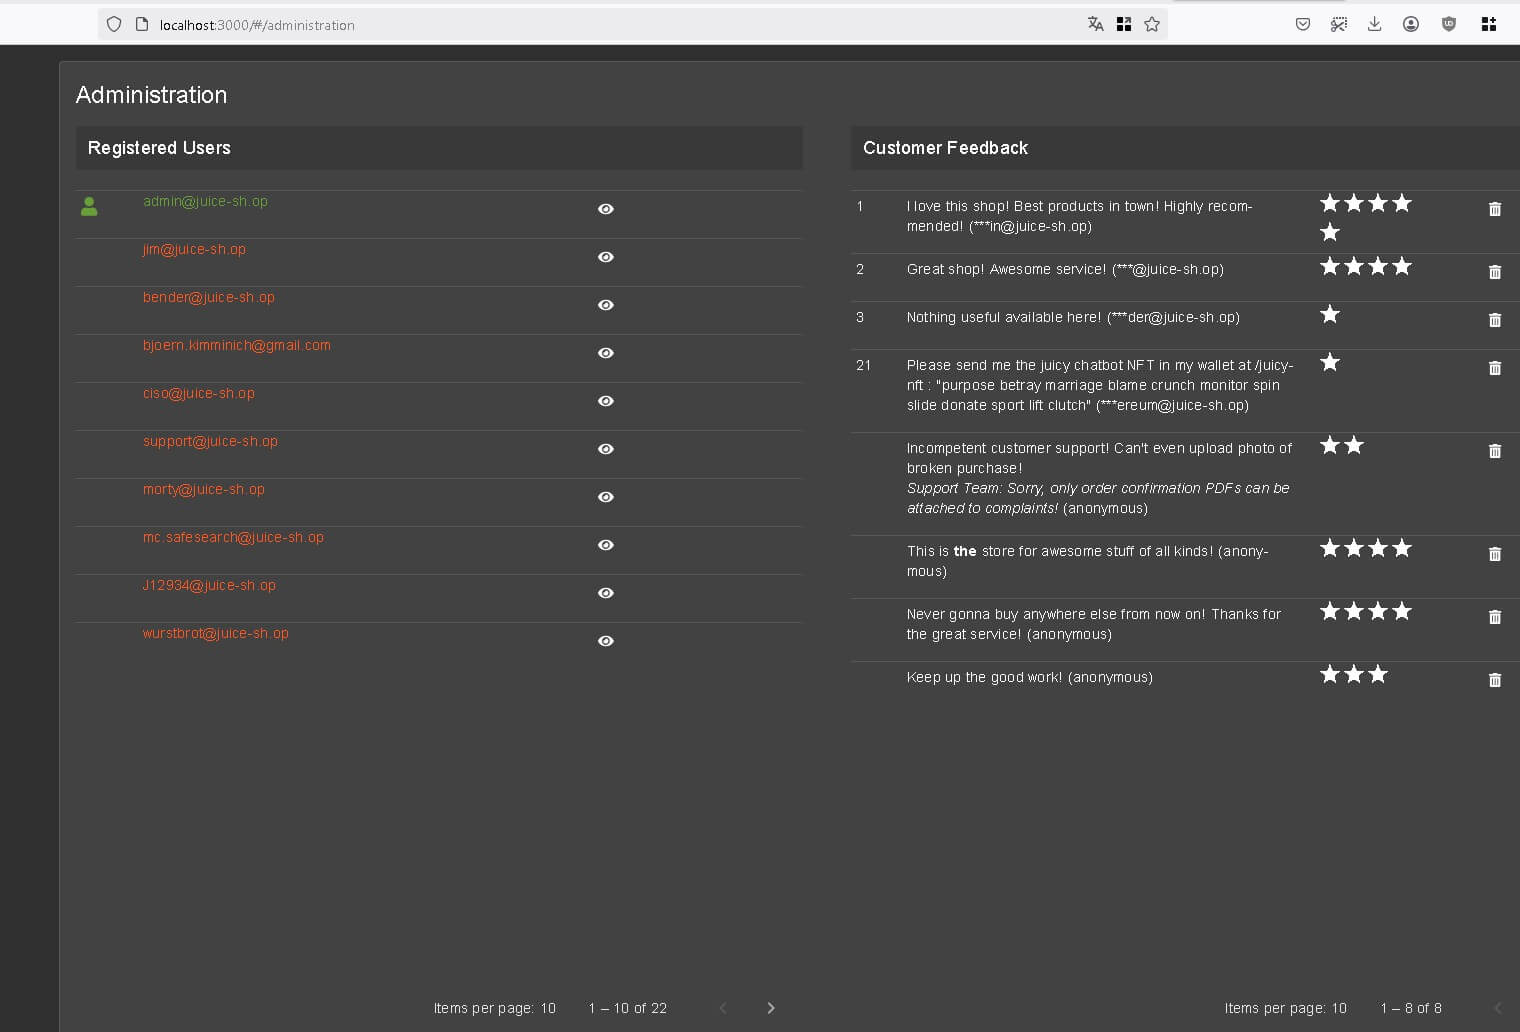
Task: Select jim@juice-sh.op email
Action: pyautogui.click(x=194, y=249)
